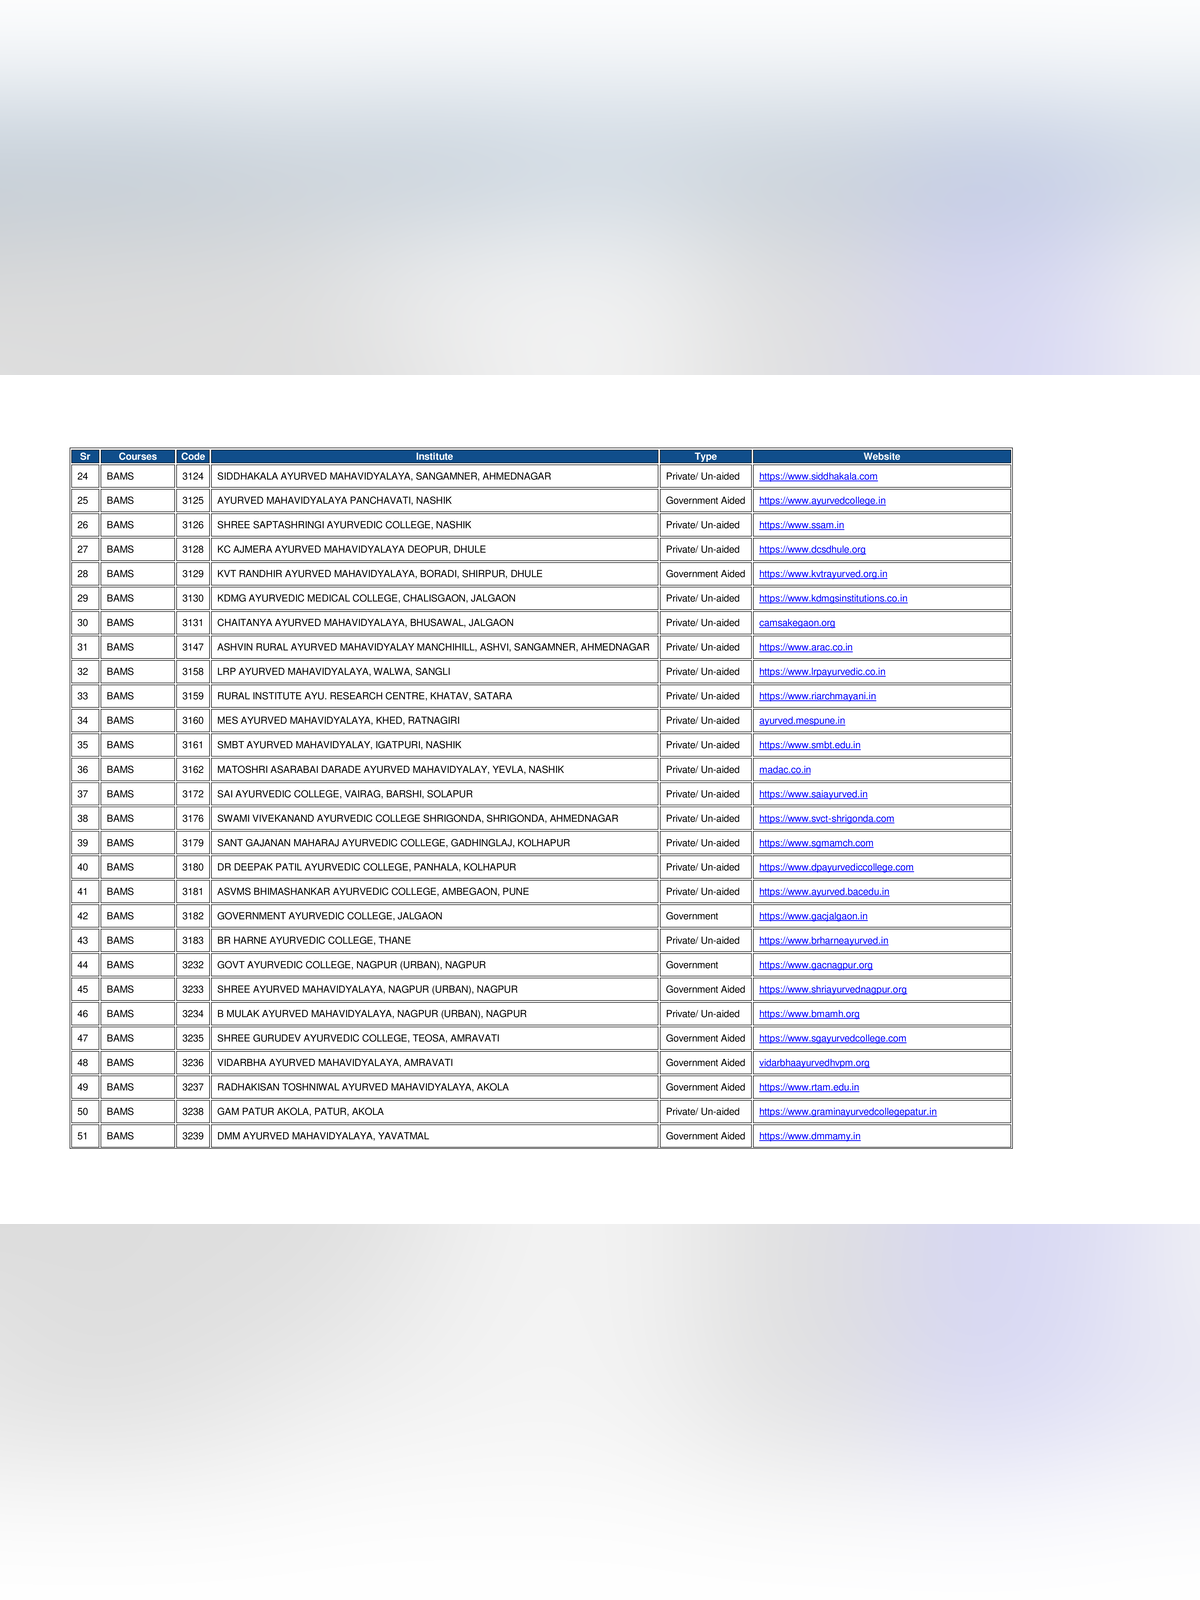Click serial number 51 cell

click(x=85, y=1136)
